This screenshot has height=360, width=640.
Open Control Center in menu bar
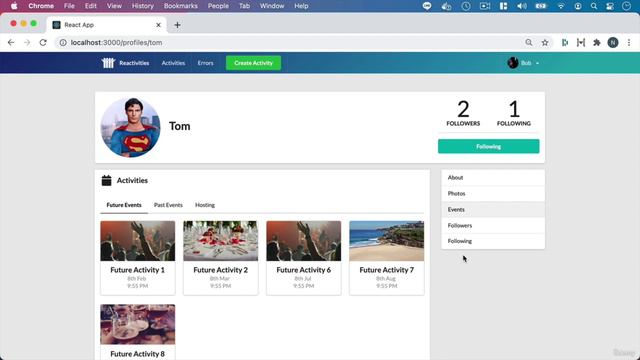pos(610,6)
